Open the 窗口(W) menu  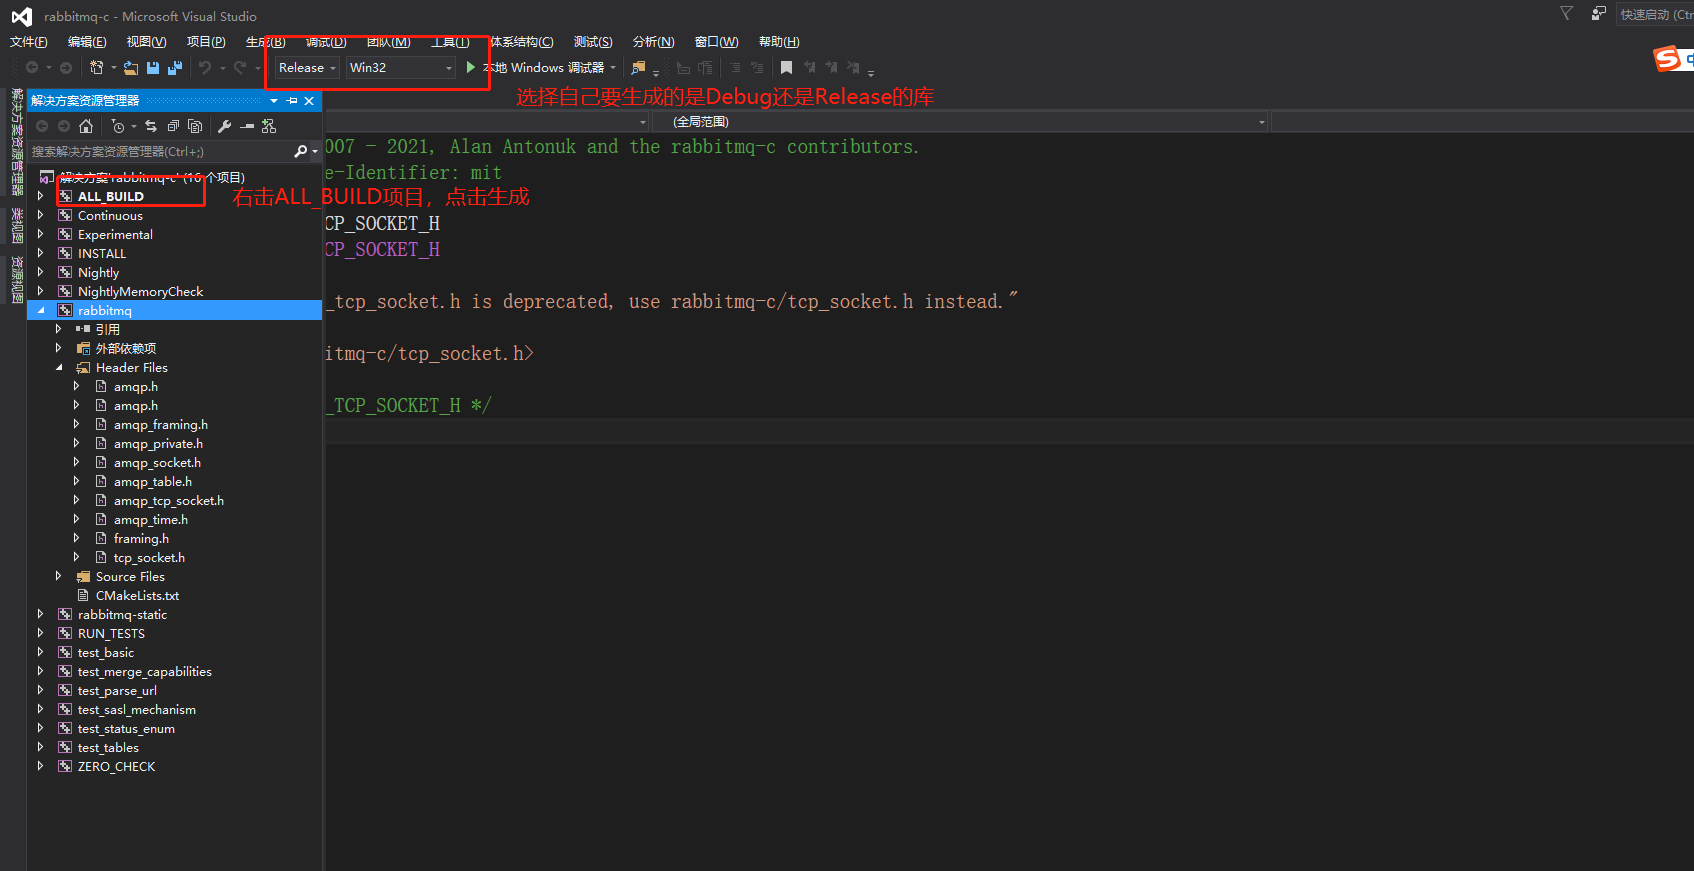(717, 41)
